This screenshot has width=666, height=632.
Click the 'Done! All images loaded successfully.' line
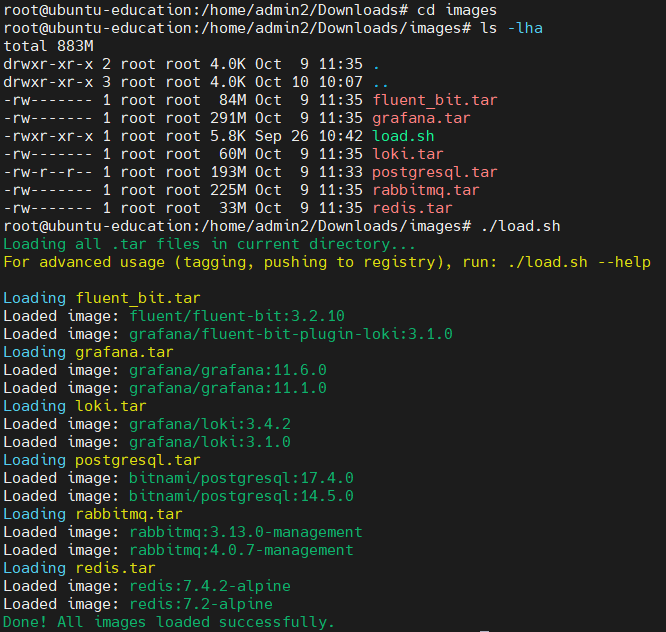pos(169,622)
